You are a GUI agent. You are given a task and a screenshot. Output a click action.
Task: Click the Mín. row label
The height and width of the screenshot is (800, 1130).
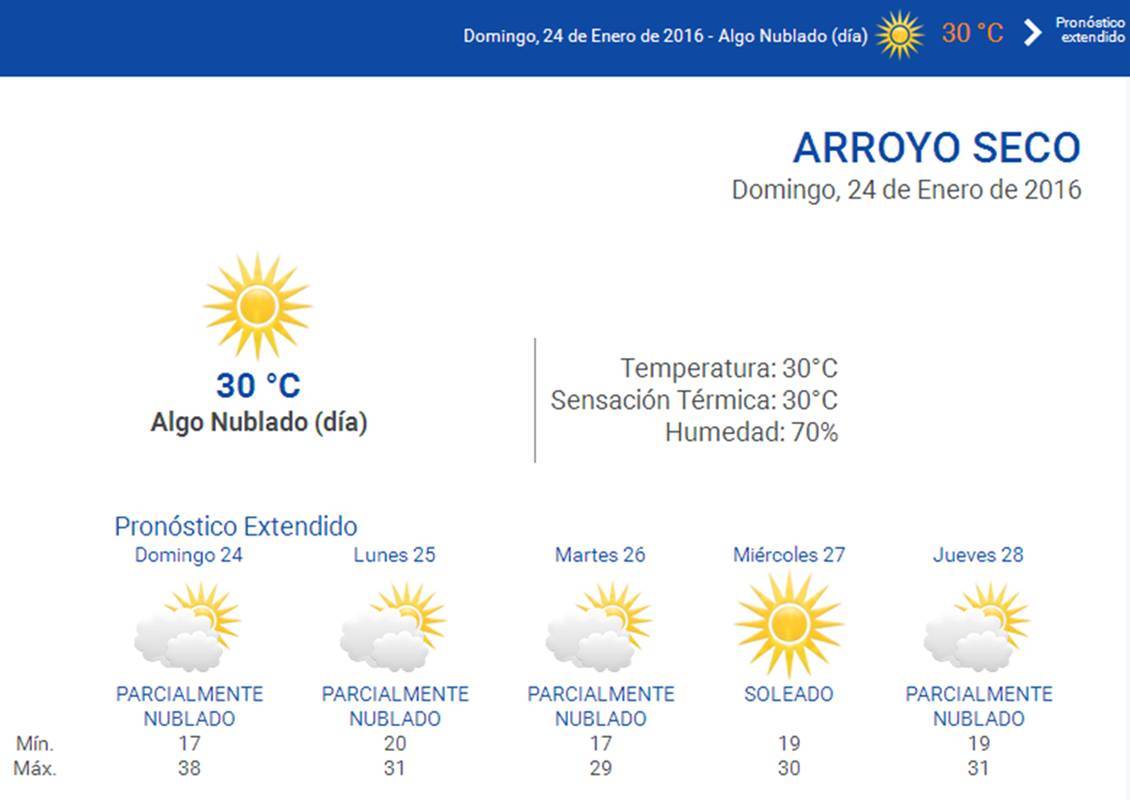tap(35, 743)
